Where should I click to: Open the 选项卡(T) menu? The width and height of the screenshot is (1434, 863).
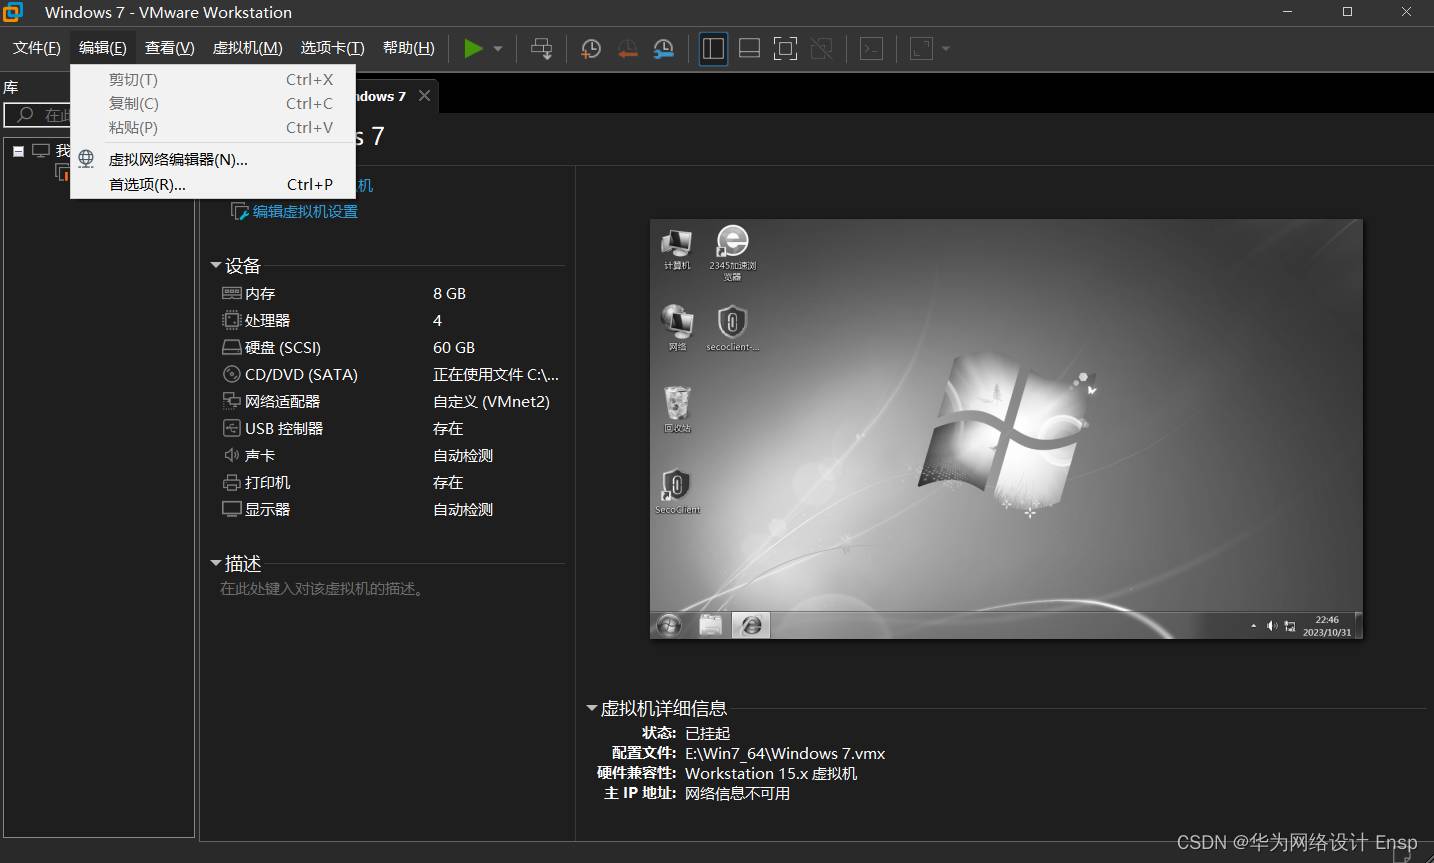pyautogui.click(x=333, y=48)
